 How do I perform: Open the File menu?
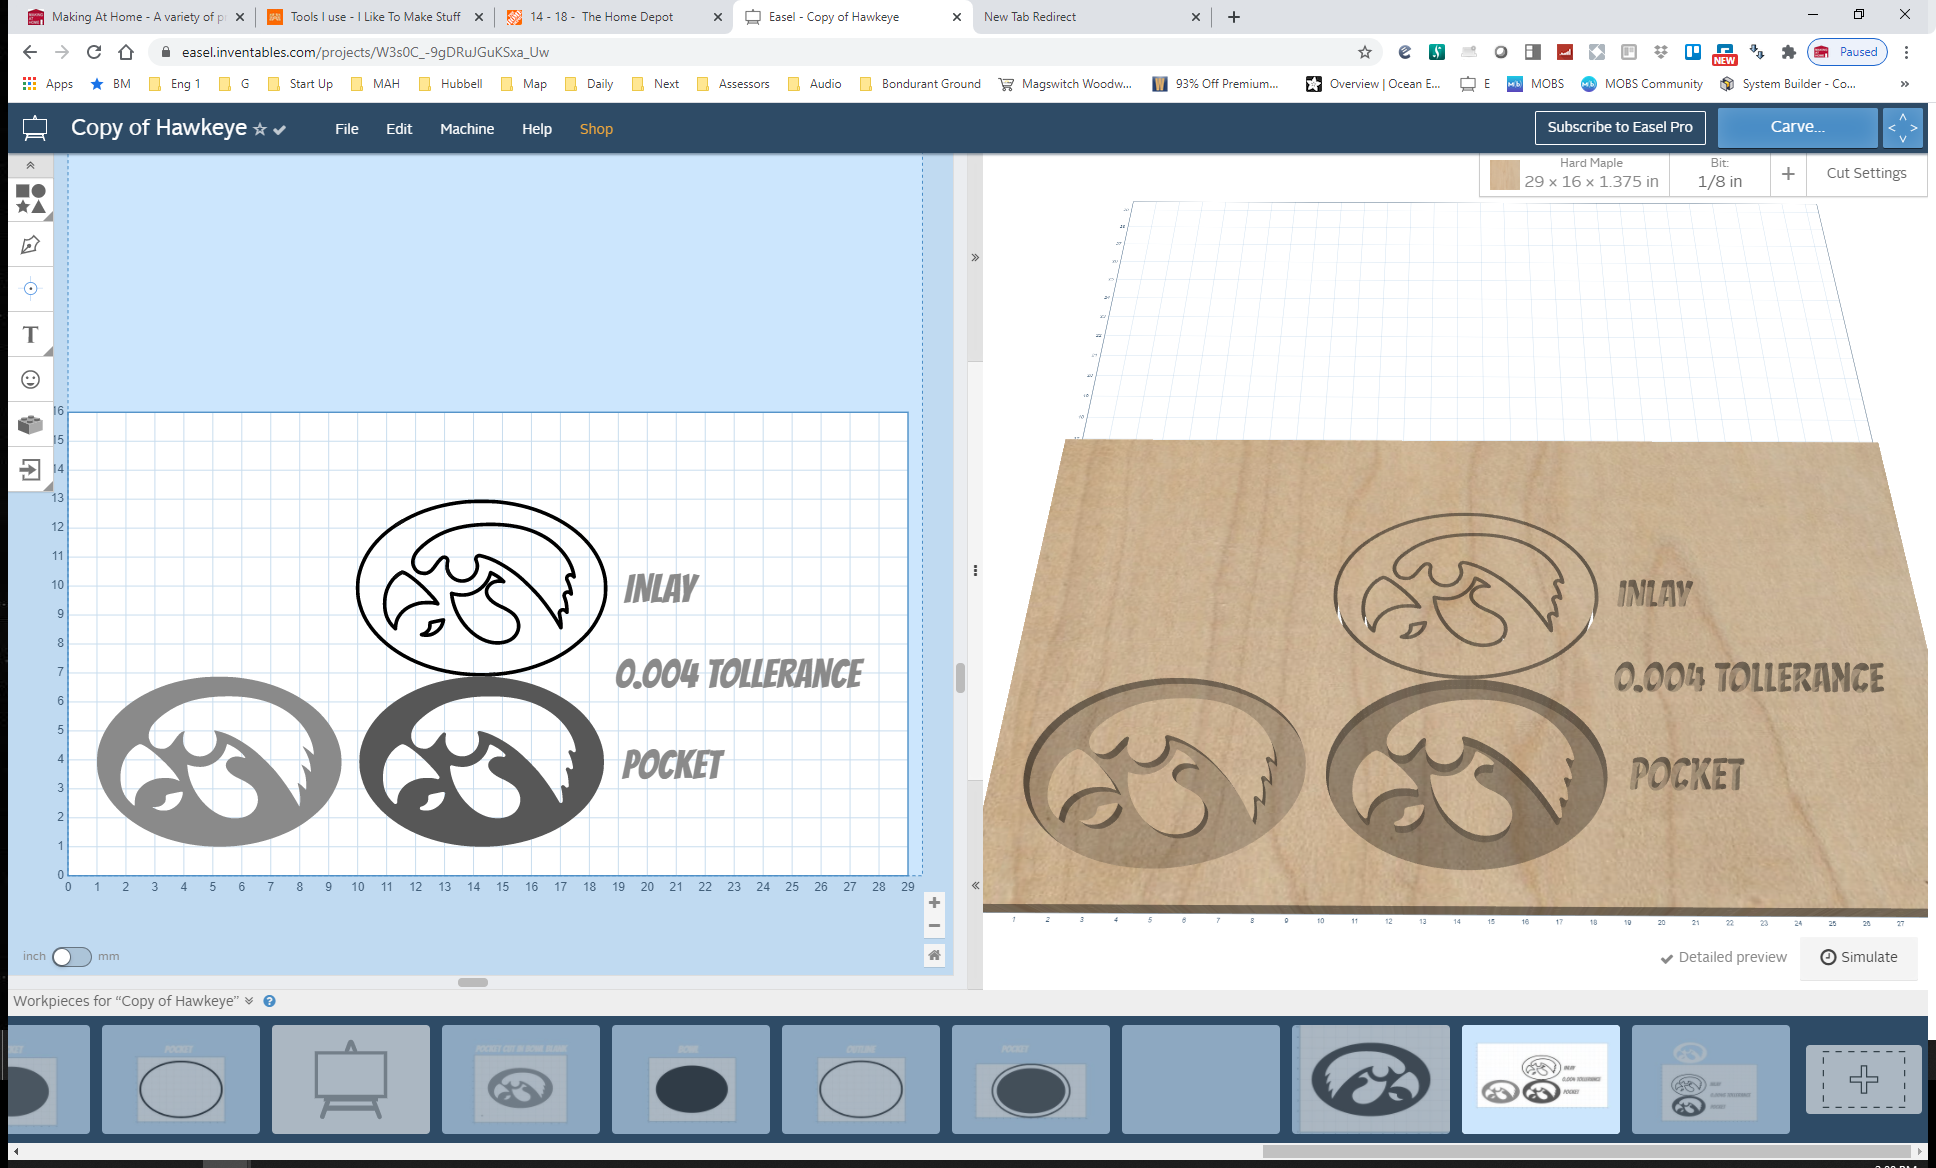[346, 129]
